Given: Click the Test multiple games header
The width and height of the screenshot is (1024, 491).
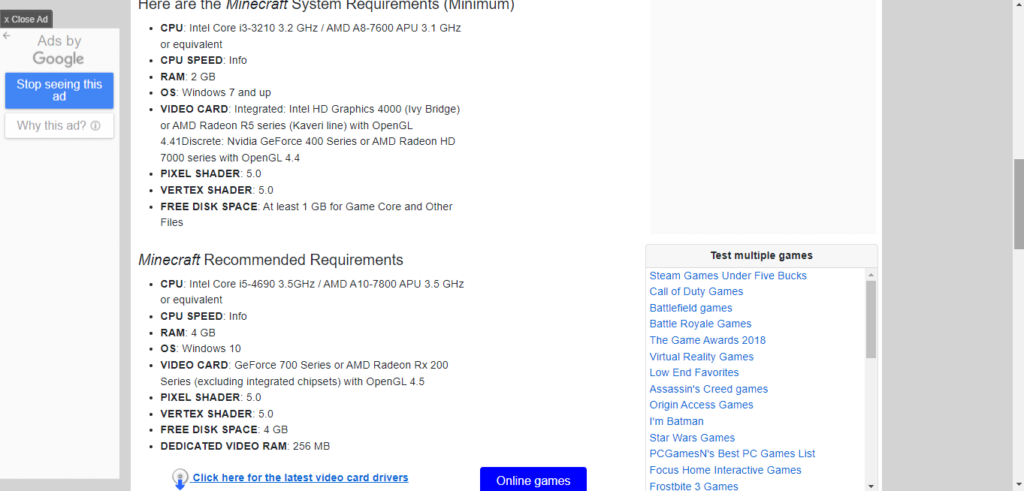Looking at the screenshot, I should tap(761, 255).
